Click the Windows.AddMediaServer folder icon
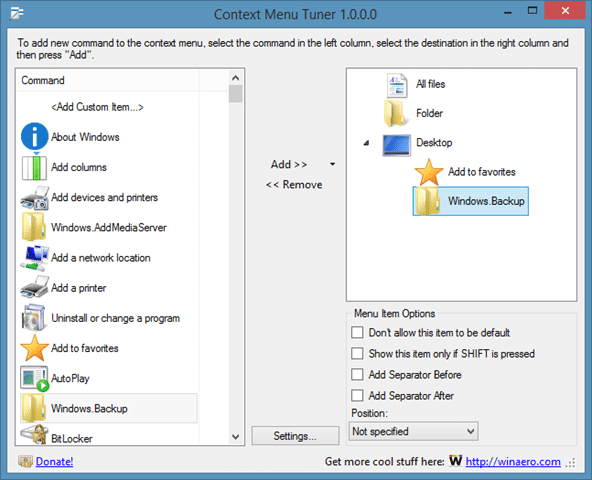Image resolution: width=592 pixels, height=480 pixels. (x=34, y=227)
